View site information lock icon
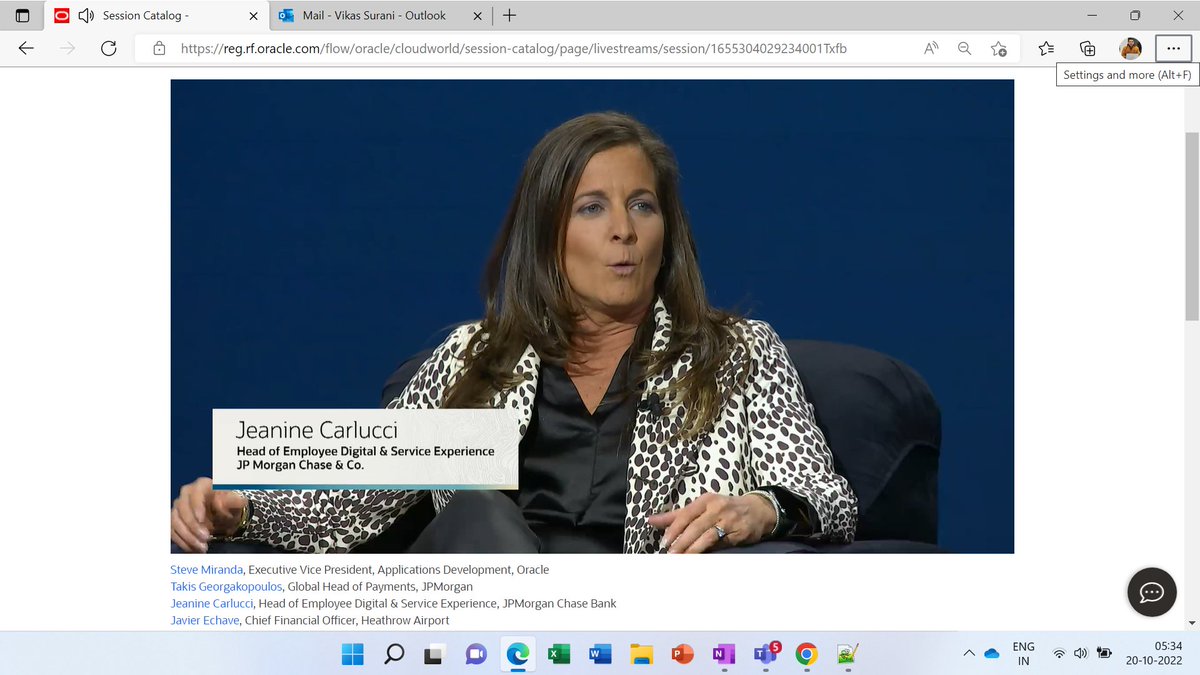 [158, 48]
